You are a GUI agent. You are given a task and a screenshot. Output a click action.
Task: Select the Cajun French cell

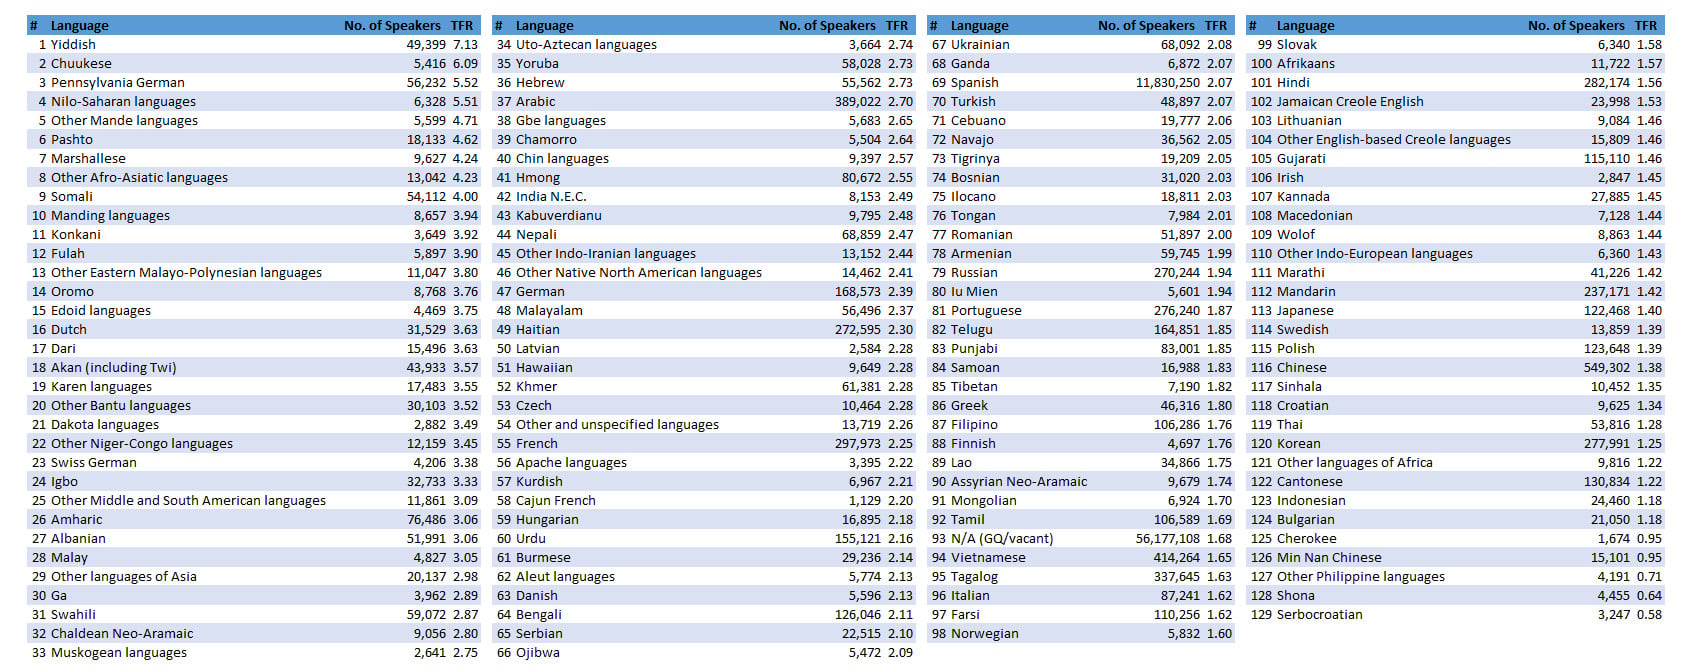(x=555, y=501)
